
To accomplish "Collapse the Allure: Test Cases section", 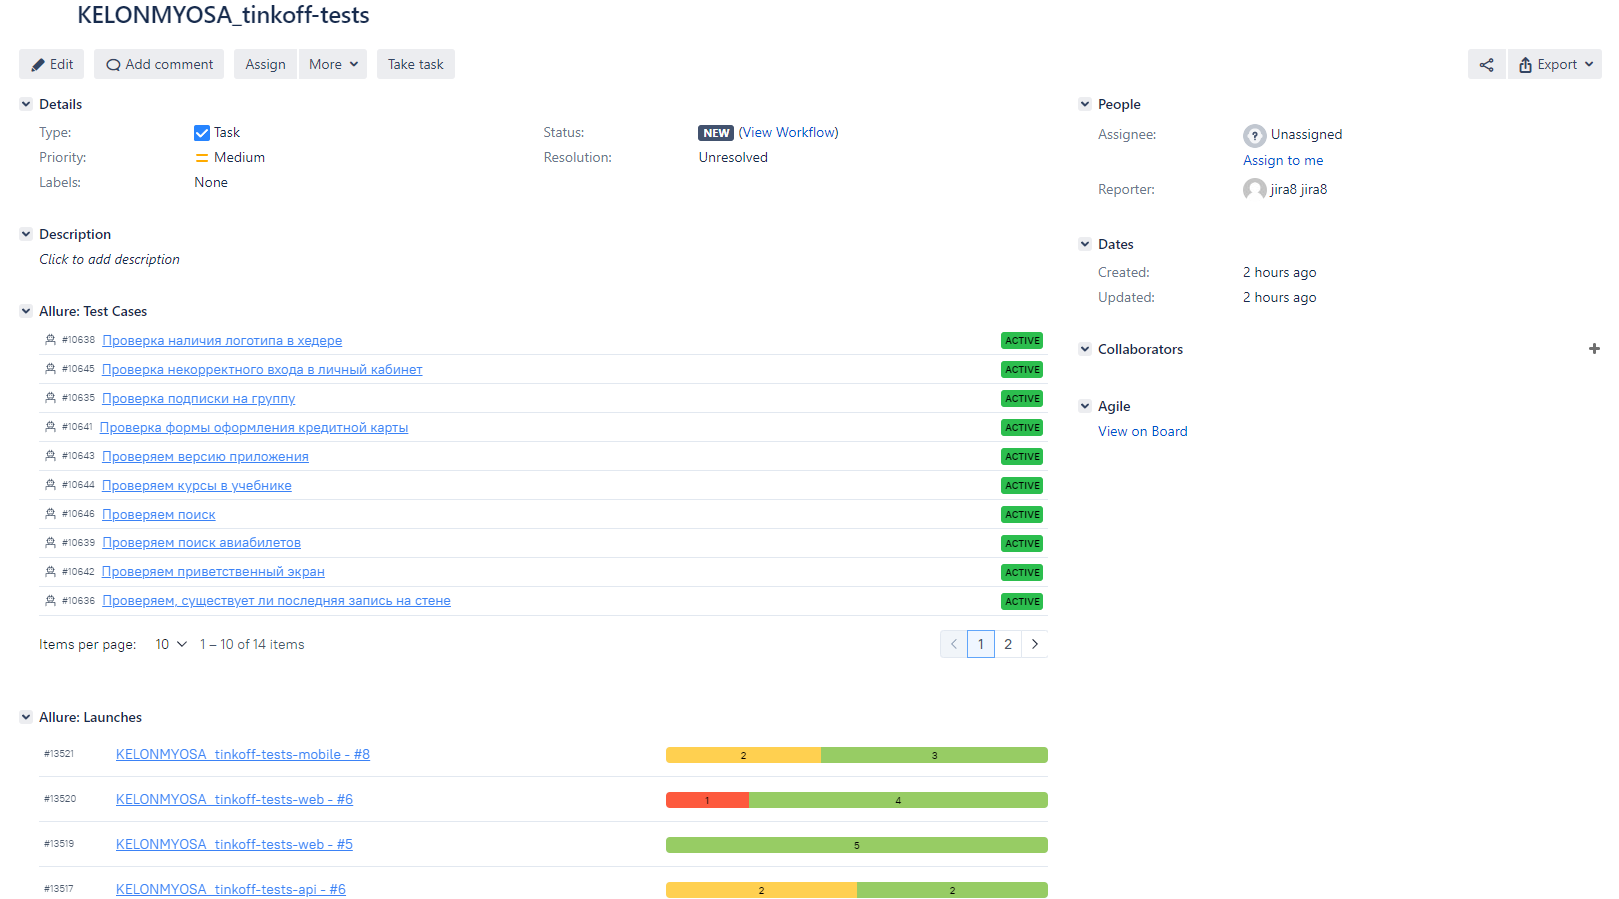I will 26,311.
